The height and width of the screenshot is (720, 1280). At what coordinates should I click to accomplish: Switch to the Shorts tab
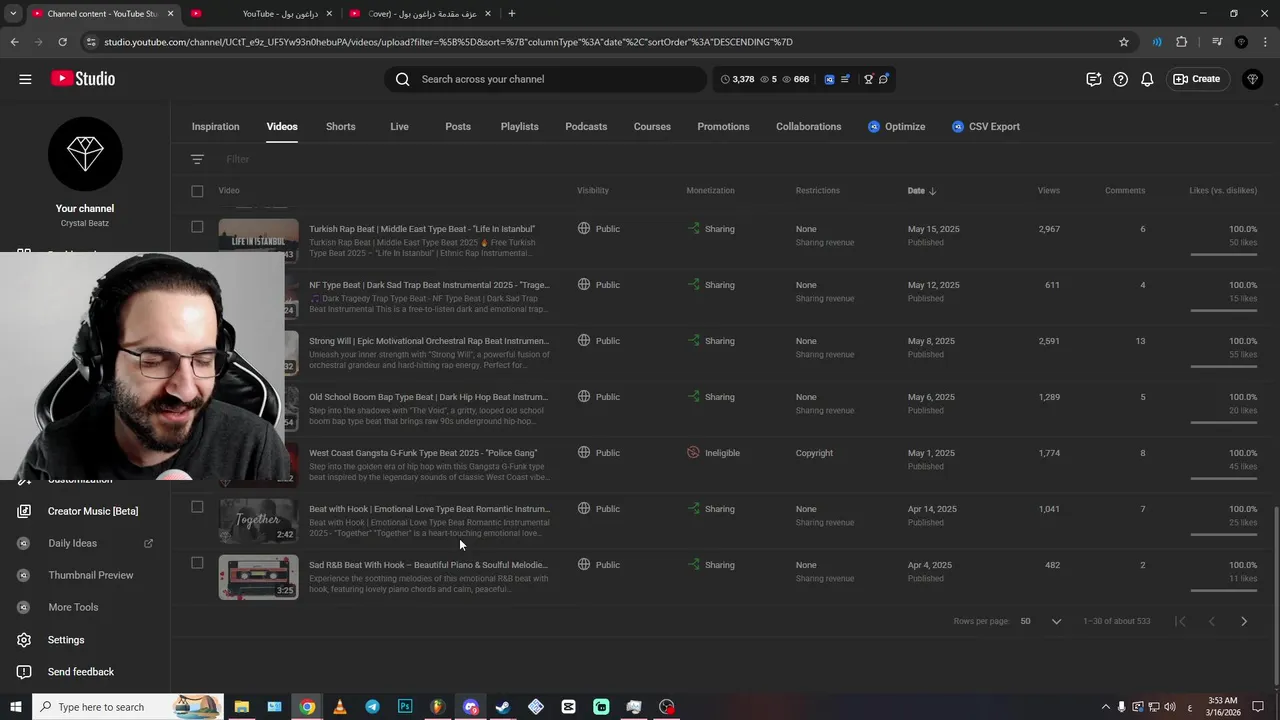point(340,127)
